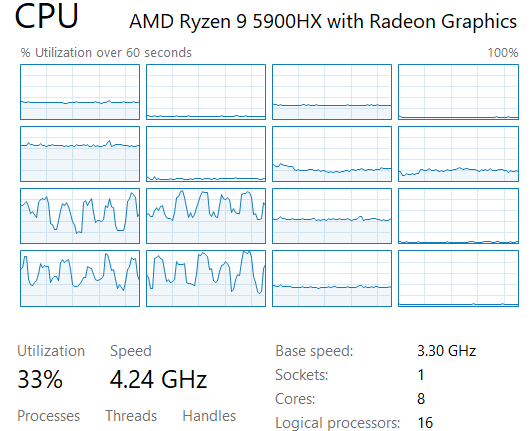Click the Base speed 3.30 GHz value
This screenshot has height=431, width=530.
tap(447, 351)
